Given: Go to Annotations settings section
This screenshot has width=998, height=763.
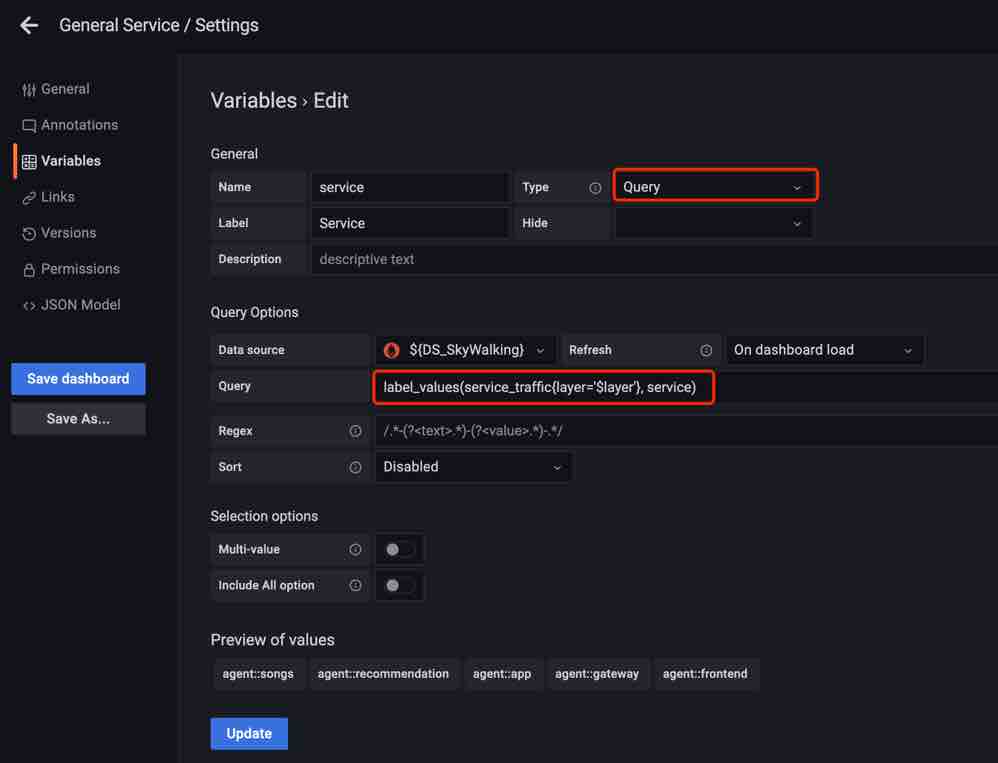Looking at the screenshot, I should [x=79, y=125].
